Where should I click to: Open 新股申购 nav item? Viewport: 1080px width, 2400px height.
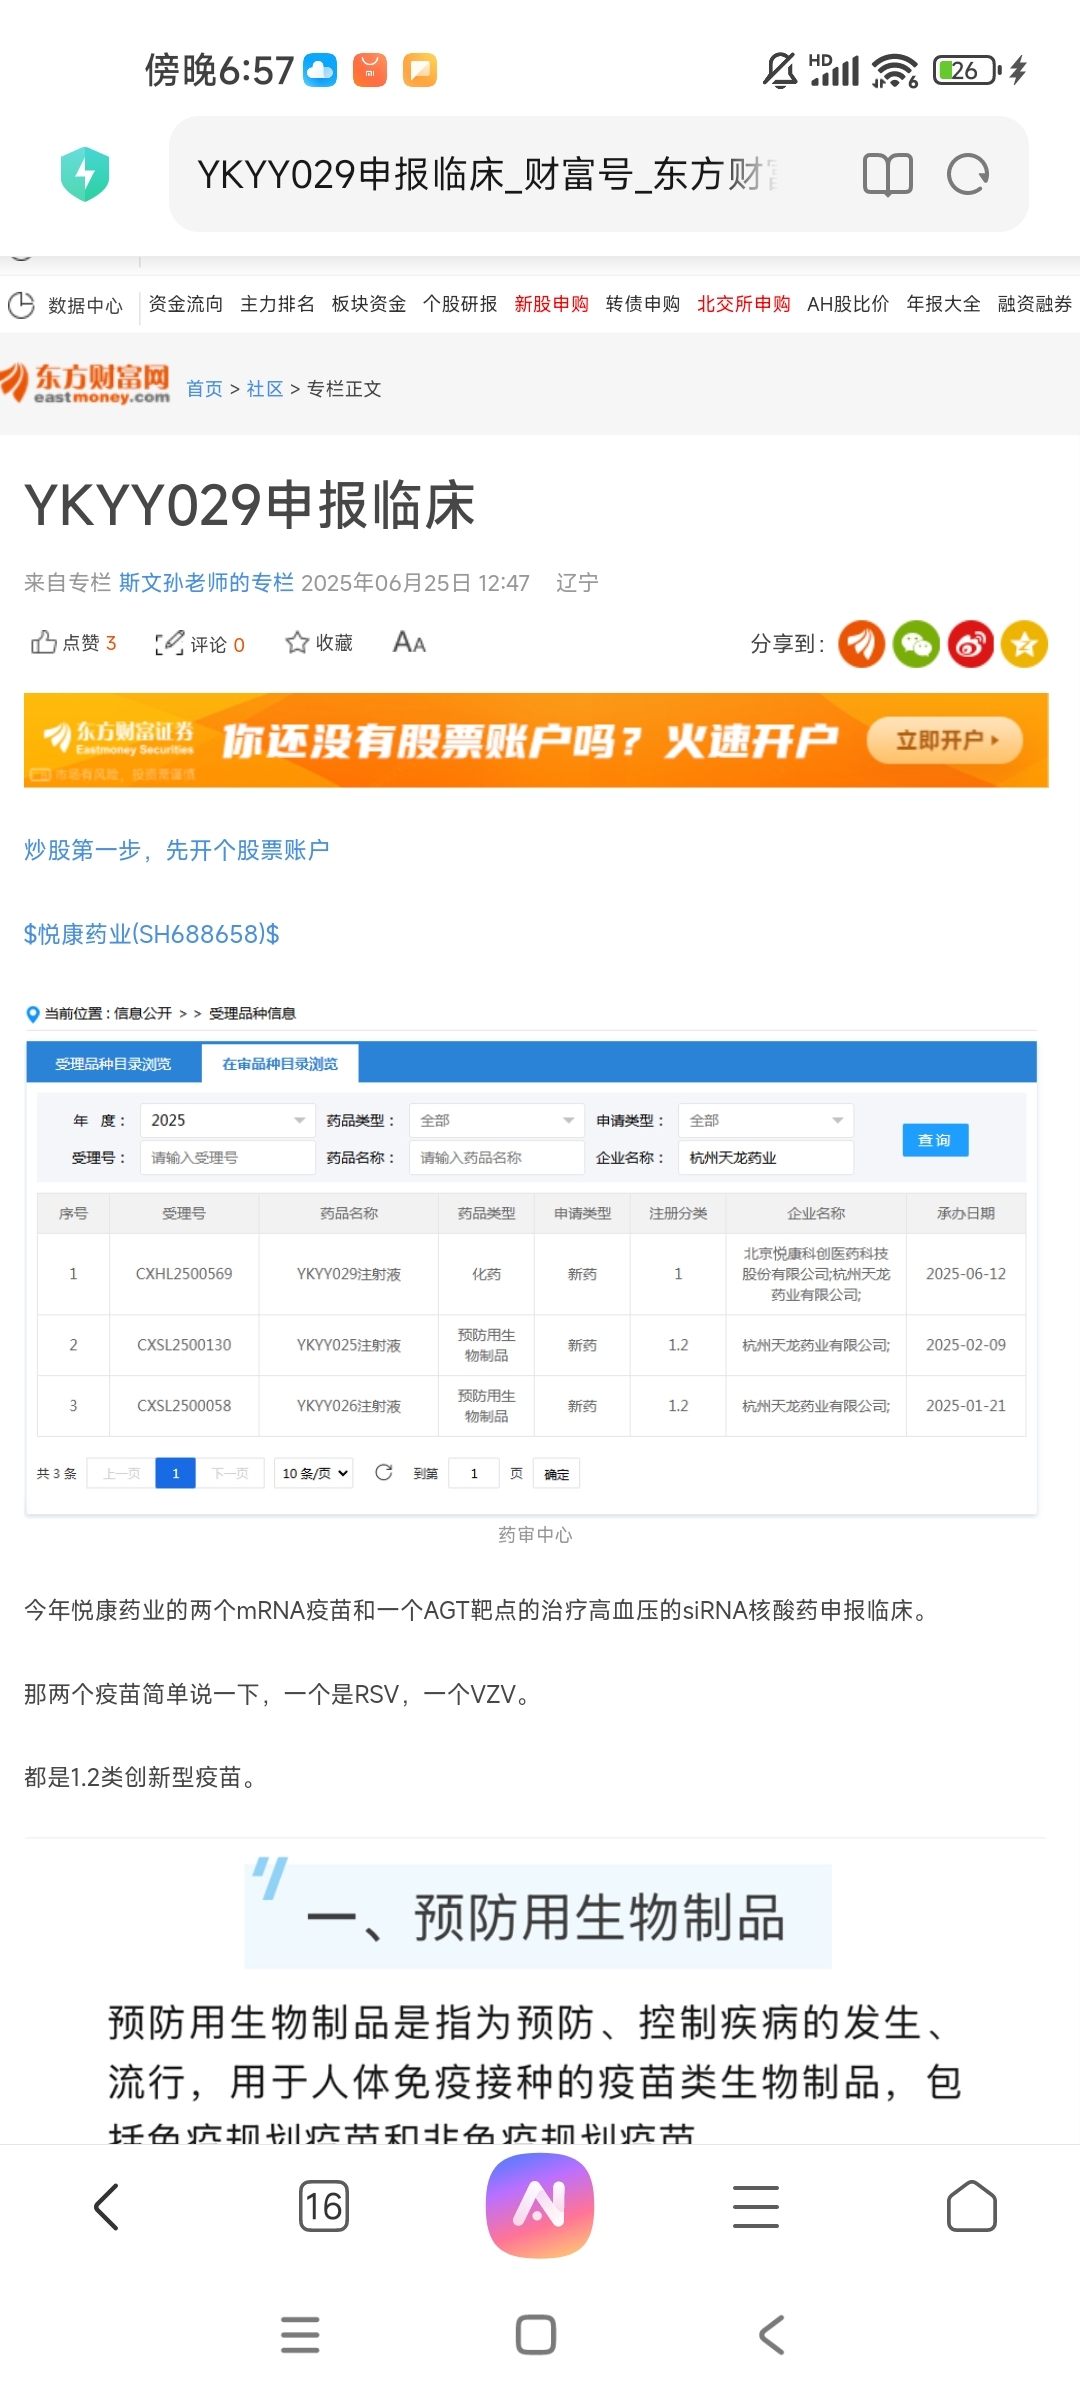[x=551, y=304]
